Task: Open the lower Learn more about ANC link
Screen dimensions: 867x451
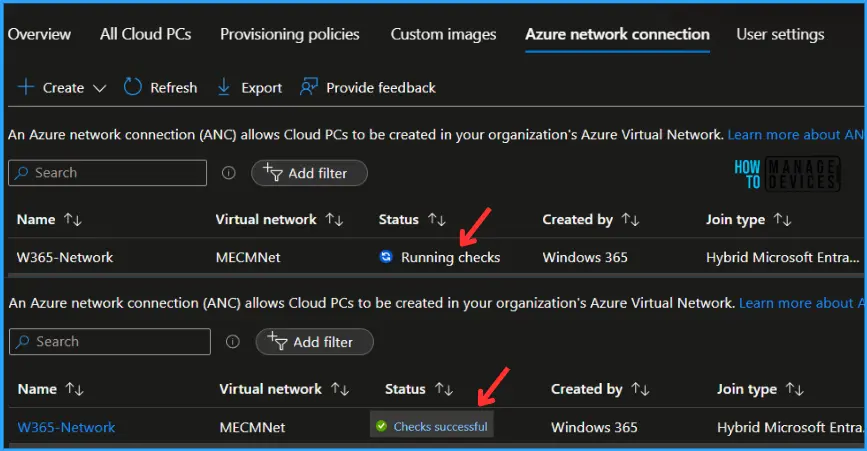Action: (x=801, y=303)
